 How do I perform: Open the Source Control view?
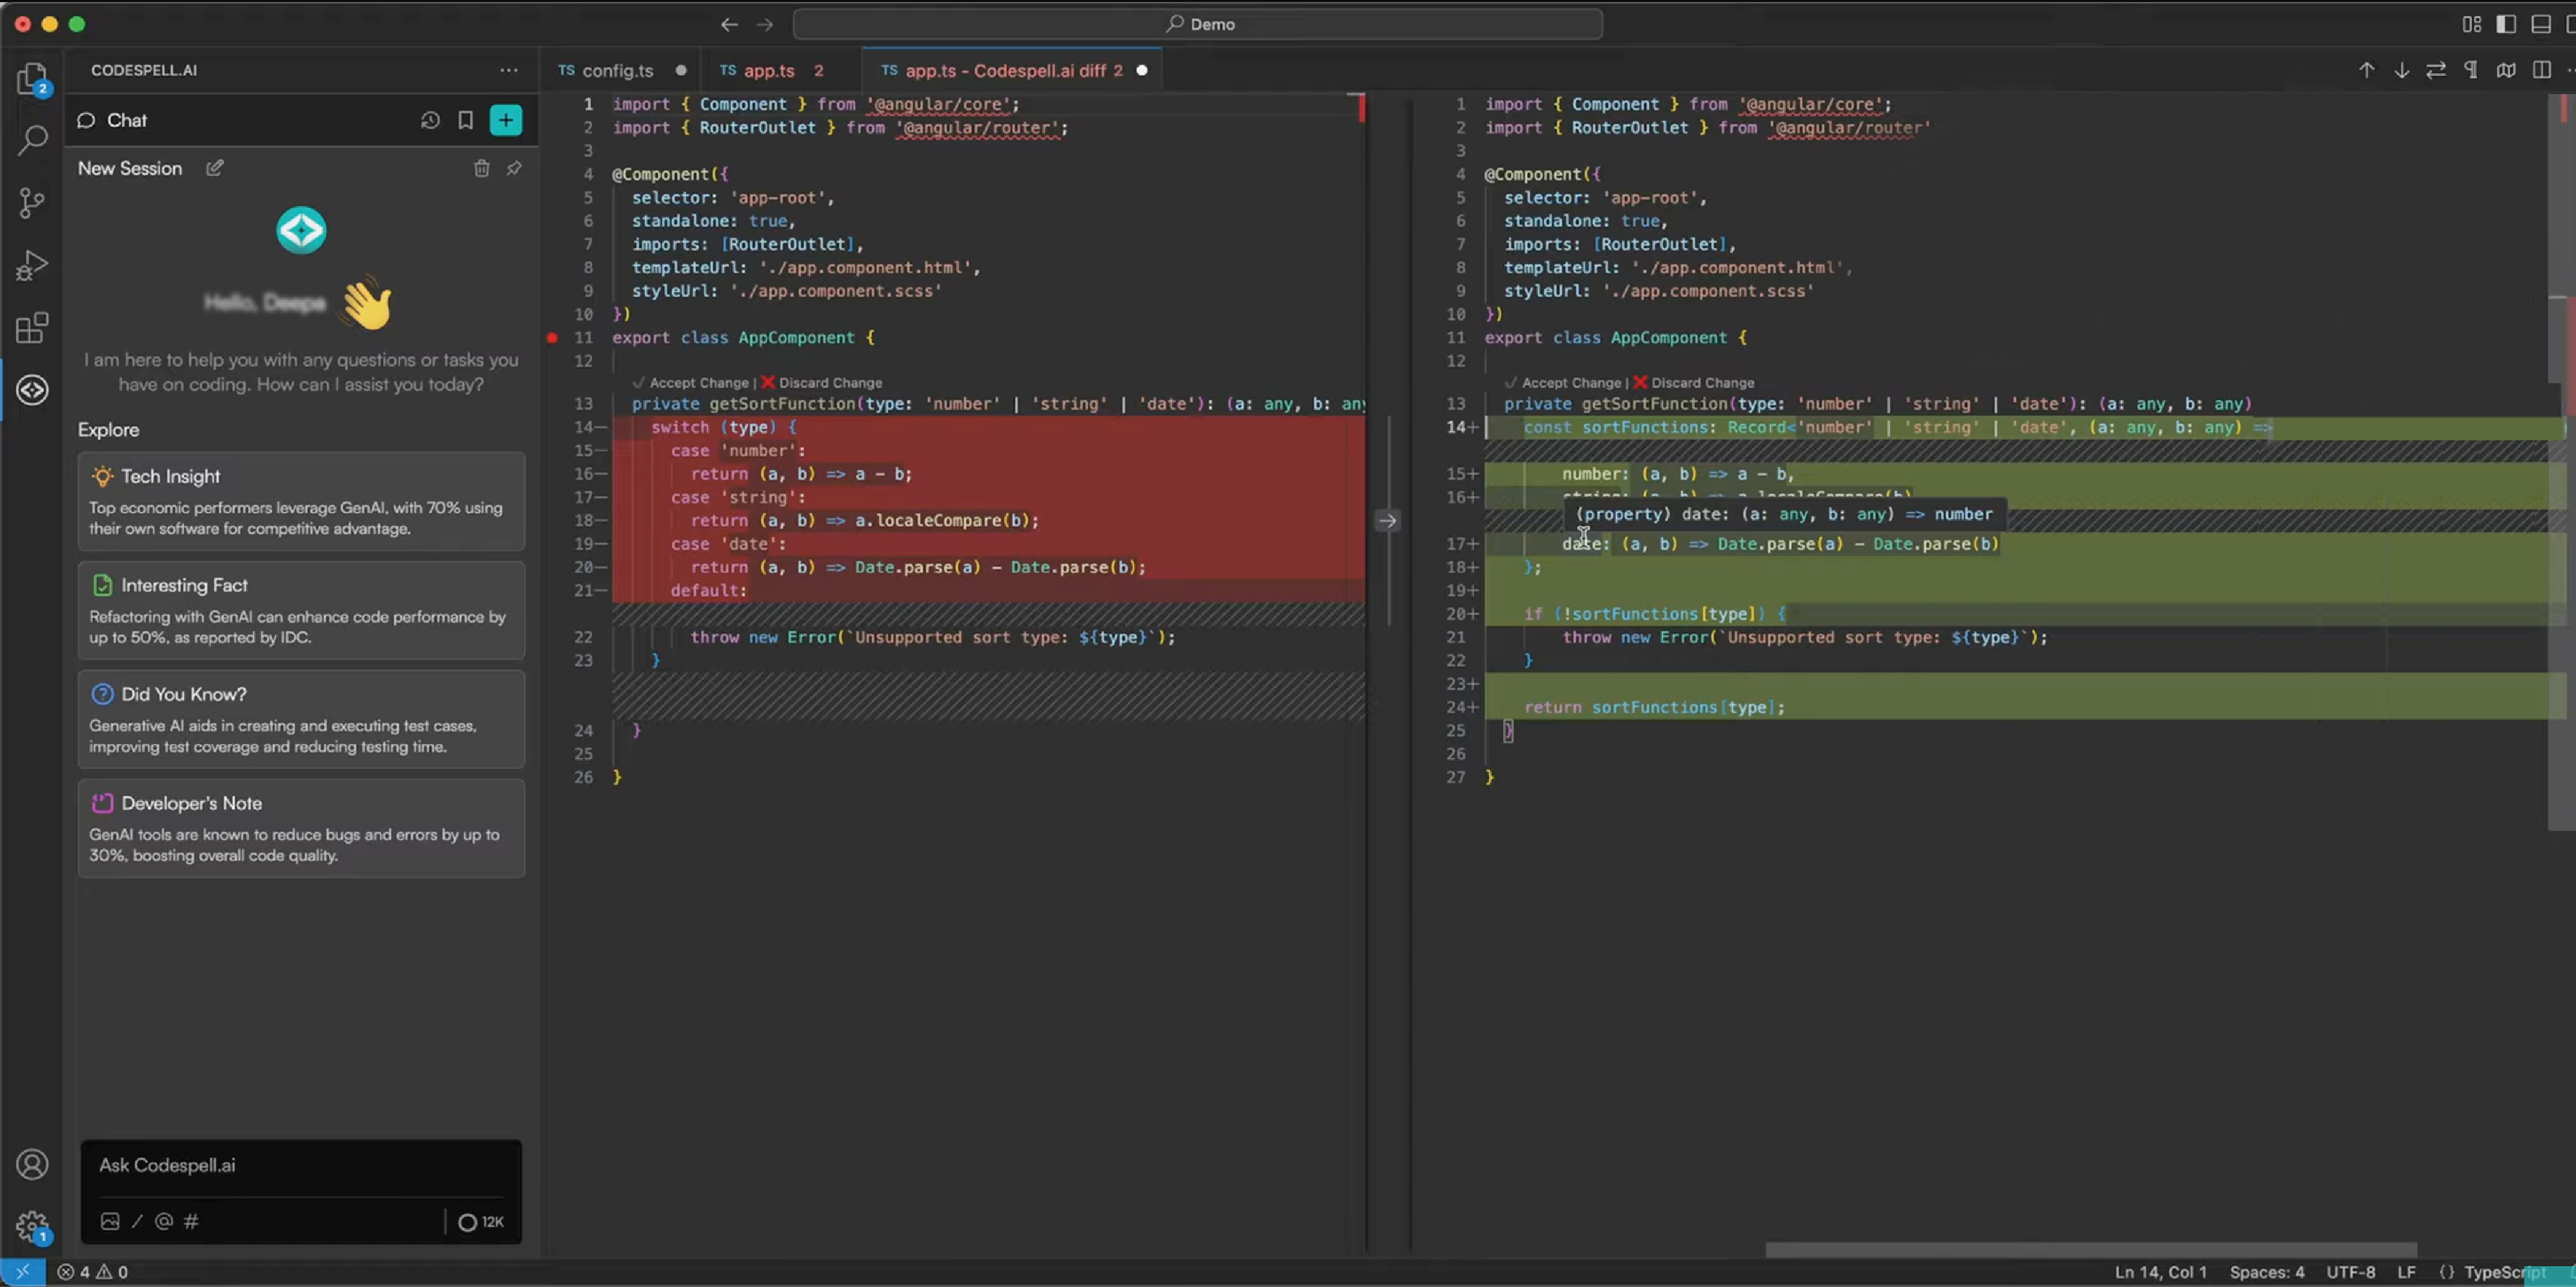coord(32,203)
